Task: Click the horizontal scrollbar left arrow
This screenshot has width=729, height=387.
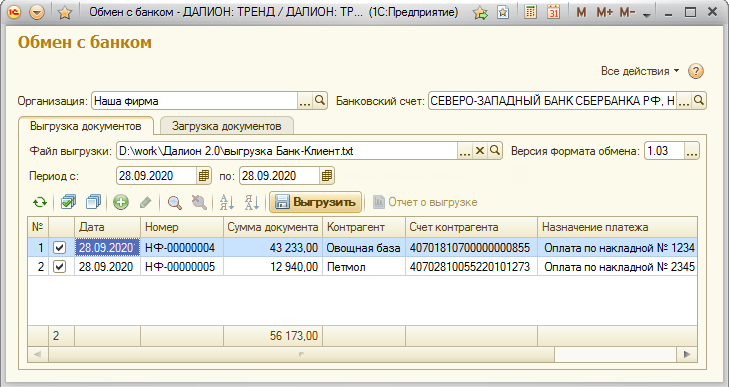Action: tap(38, 354)
